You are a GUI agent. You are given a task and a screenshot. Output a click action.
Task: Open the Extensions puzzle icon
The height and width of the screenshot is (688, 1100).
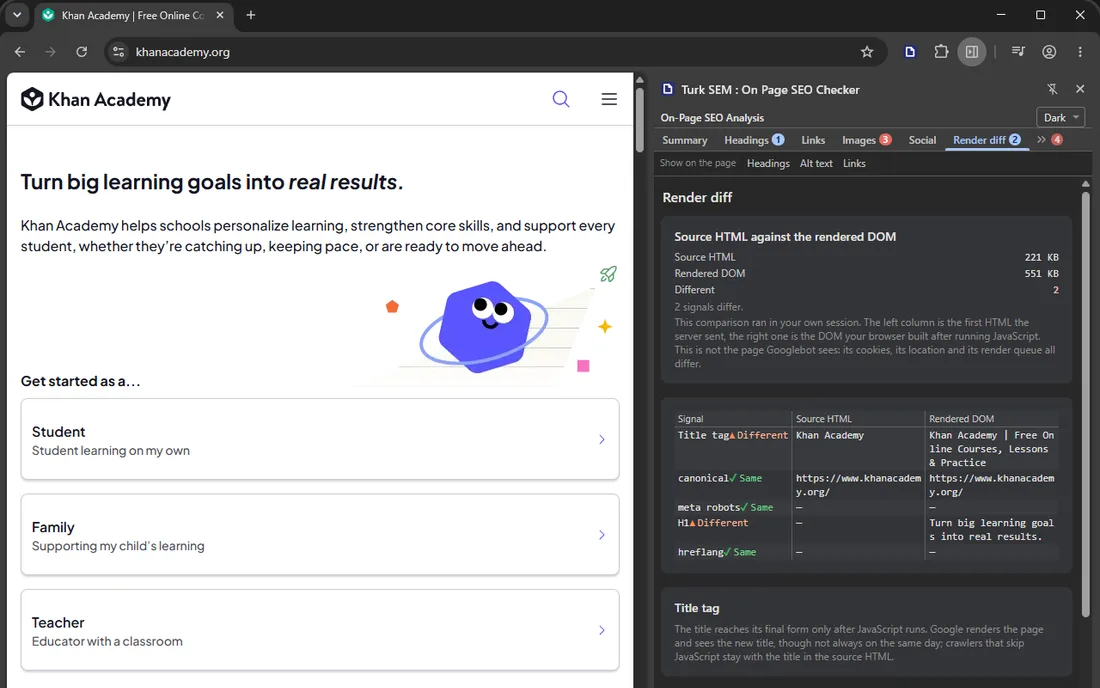point(941,52)
